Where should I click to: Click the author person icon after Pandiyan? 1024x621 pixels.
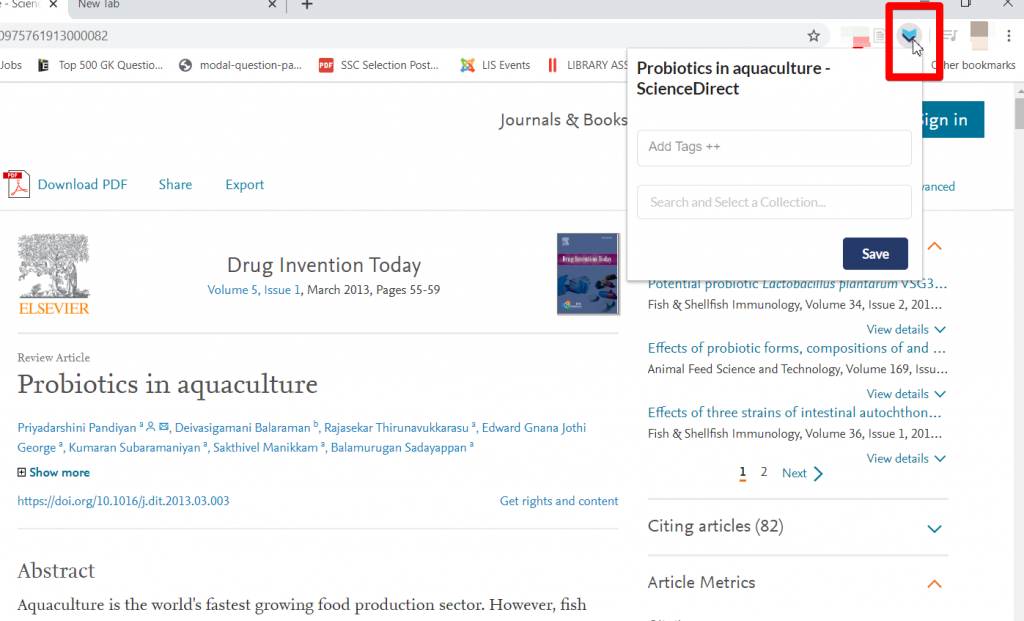pyautogui.click(x=151, y=427)
